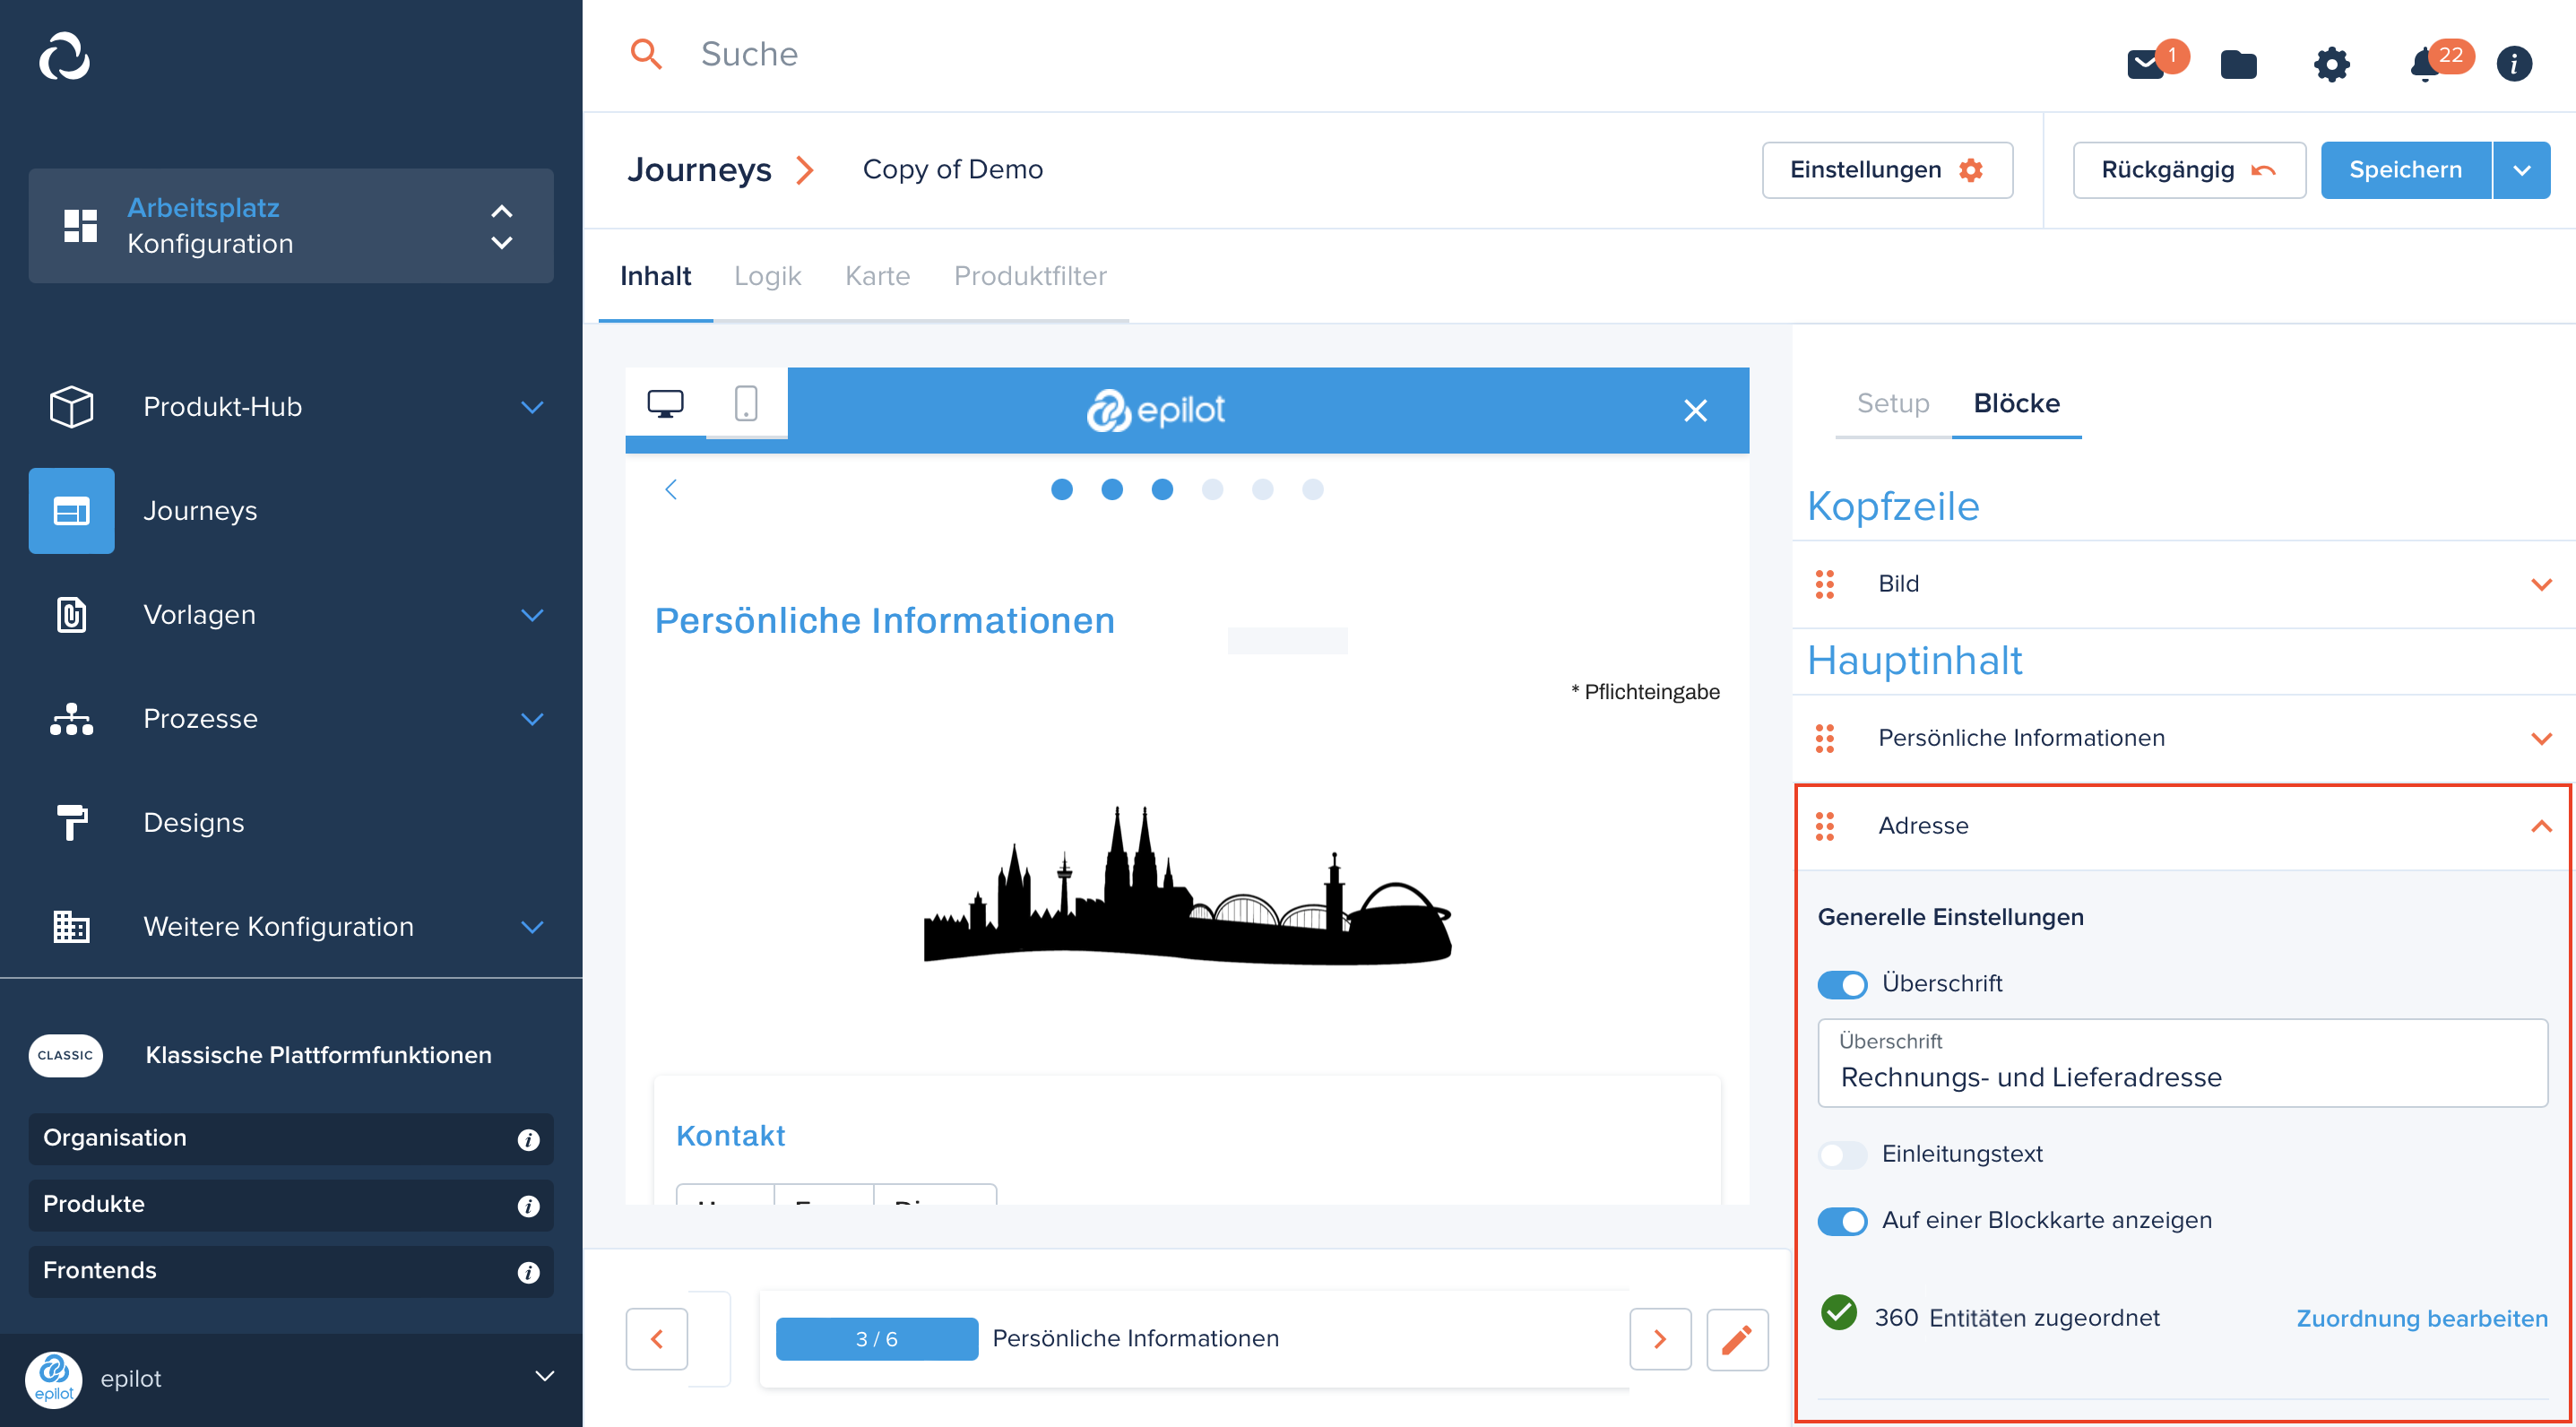Open Organisation classic platform item

pyautogui.click(x=291, y=1139)
